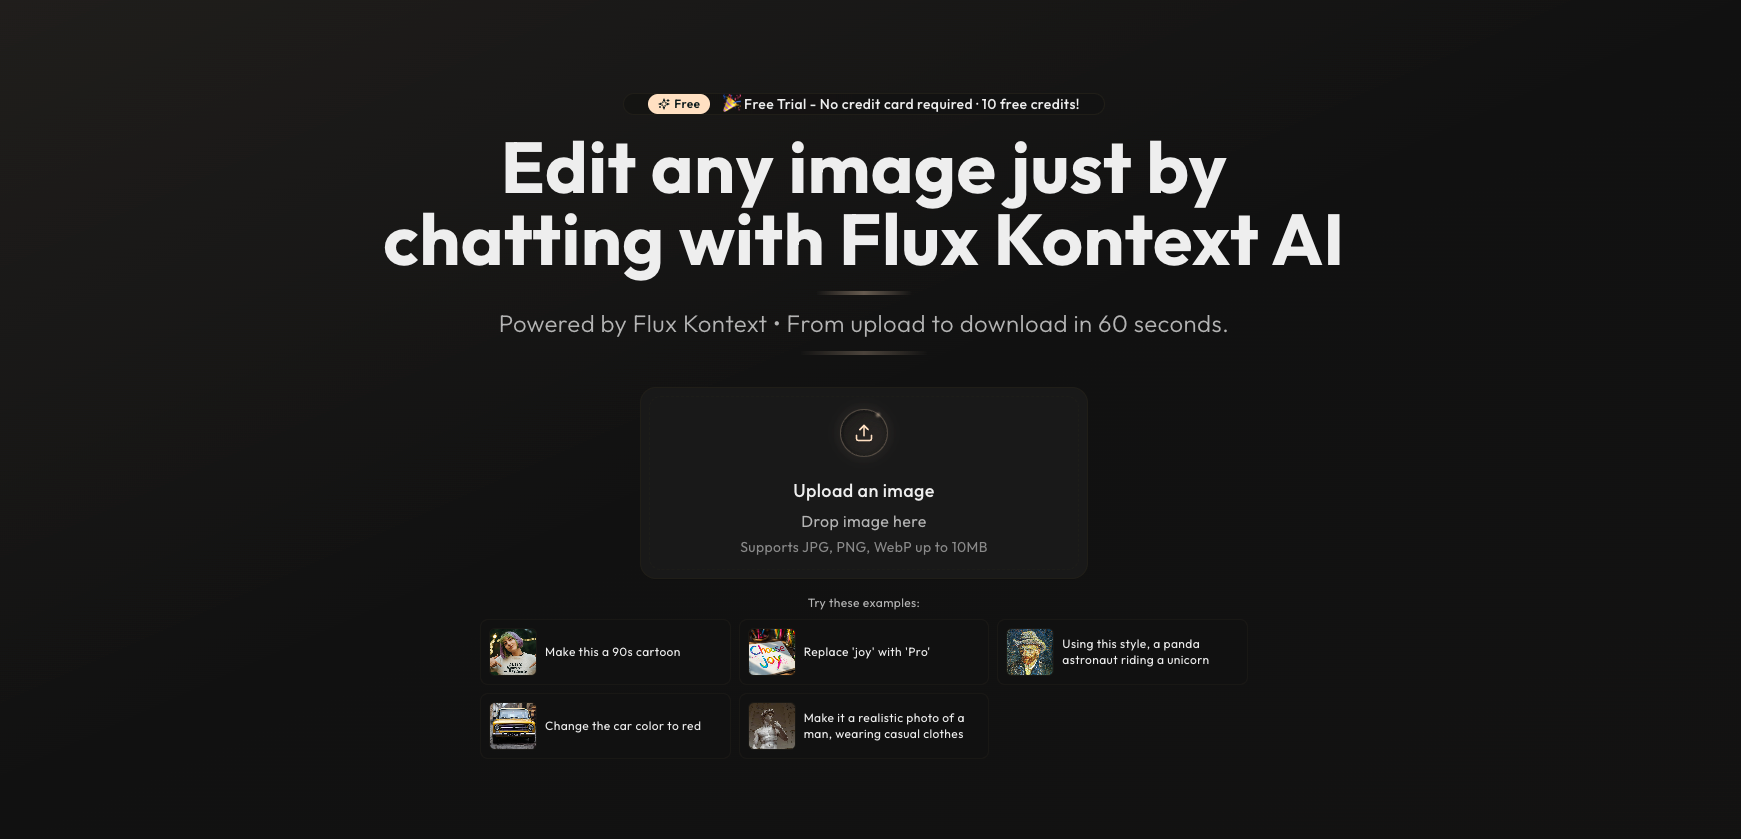Click the upload arrow icon
Viewport: 1741px width, 839px height.
point(864,433)
